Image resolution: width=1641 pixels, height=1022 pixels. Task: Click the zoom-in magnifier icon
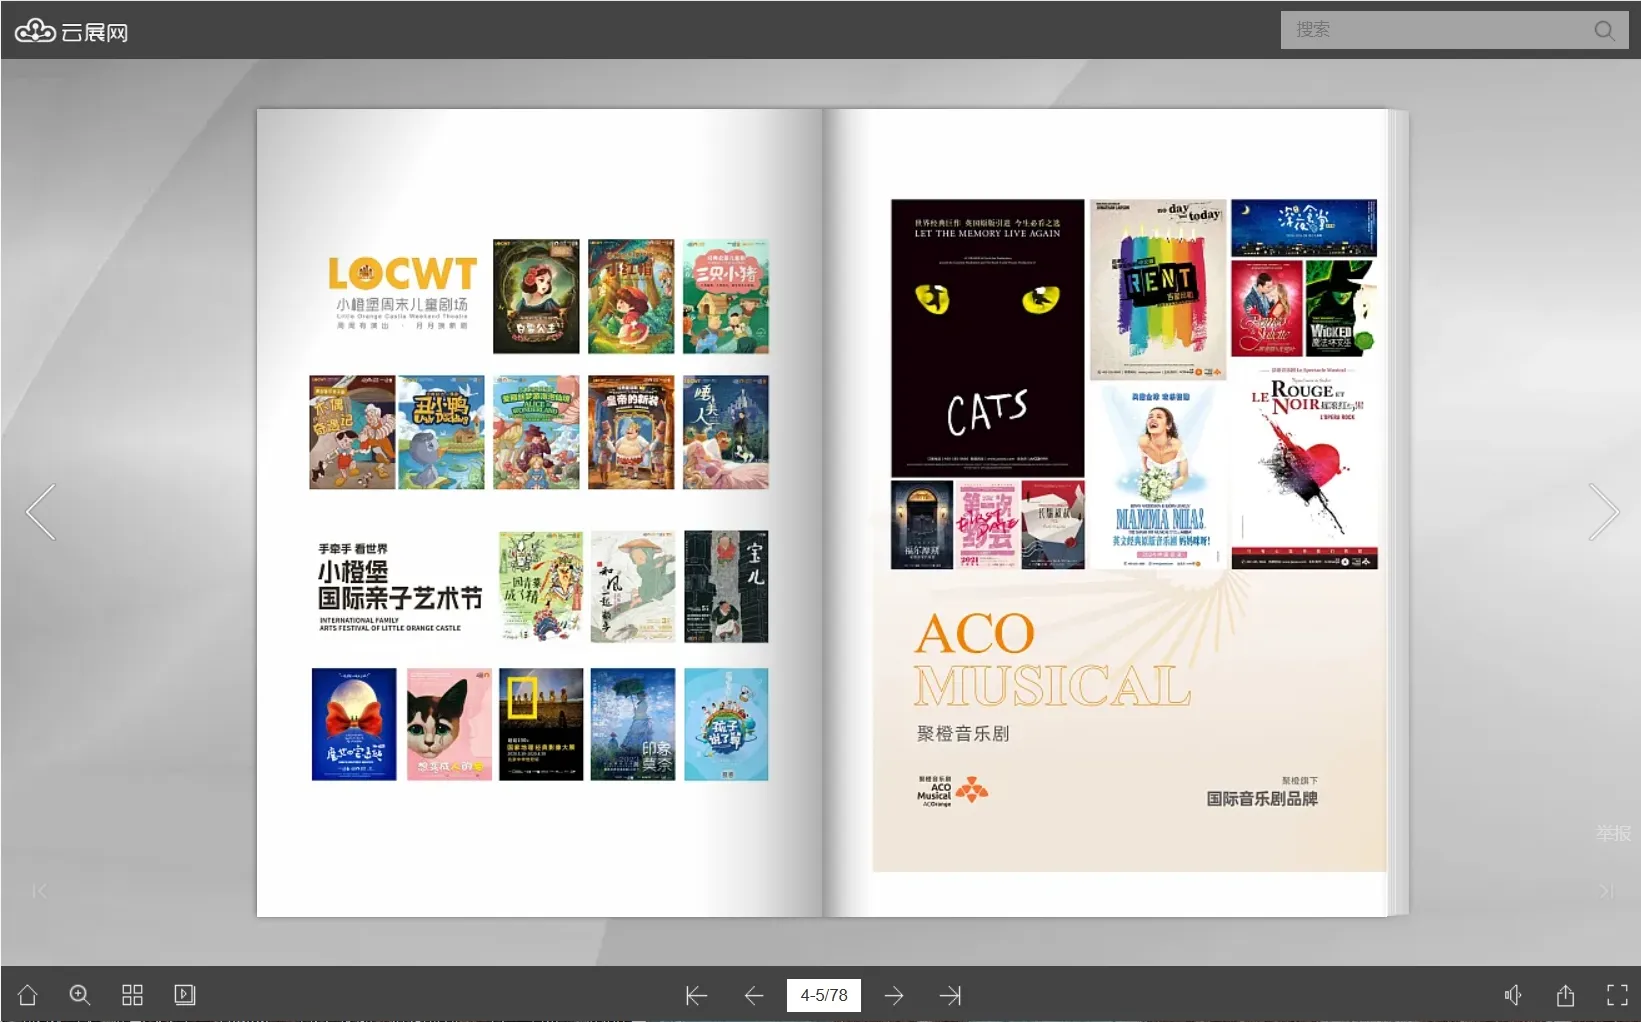coord(80,995)
